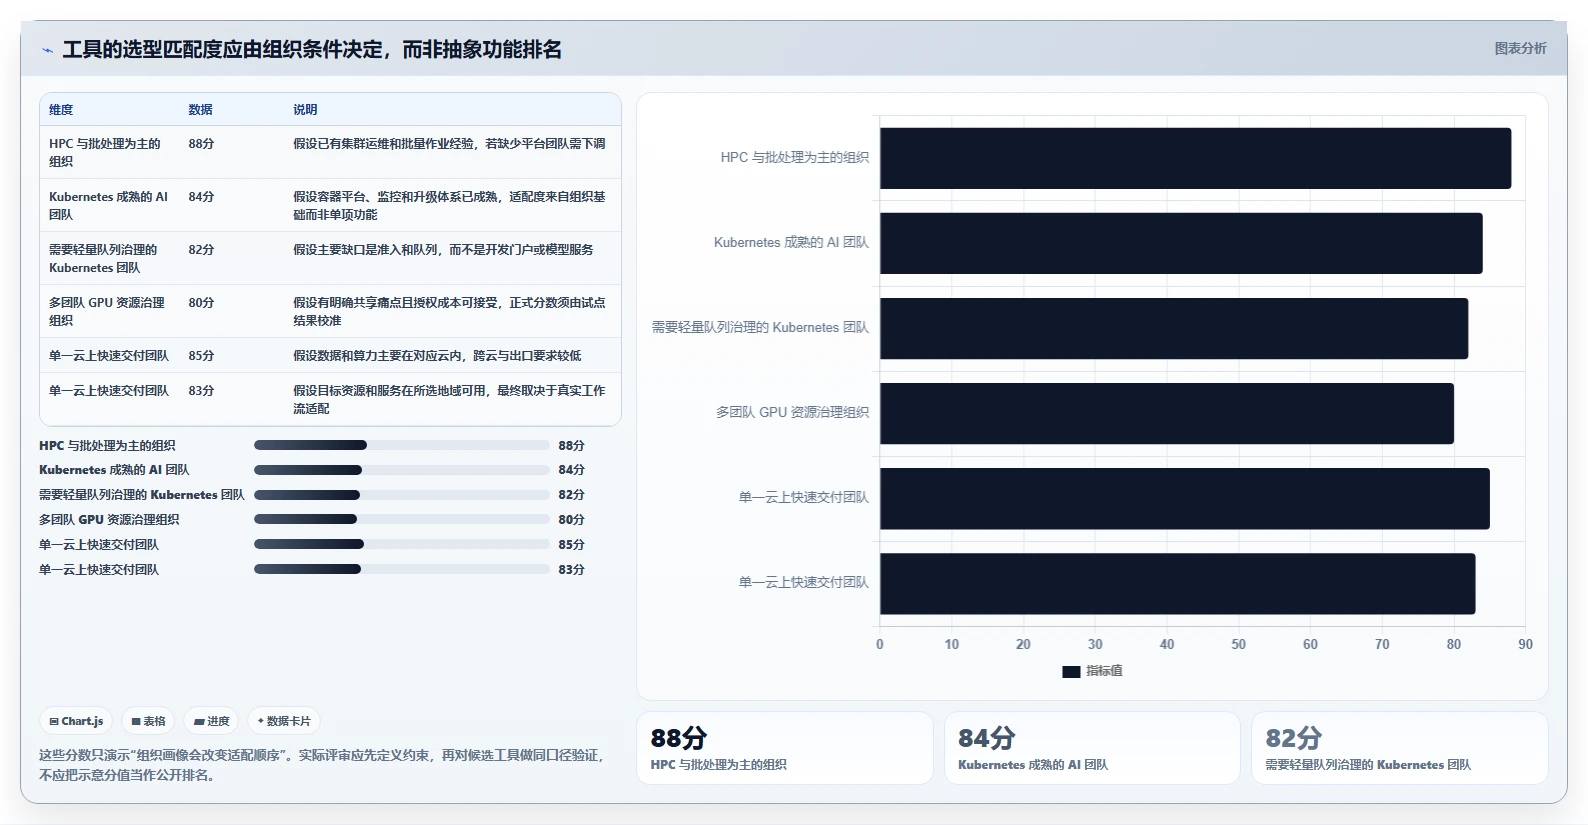
Task: Click the 数据 table column header
Action: tap(201, 110)
